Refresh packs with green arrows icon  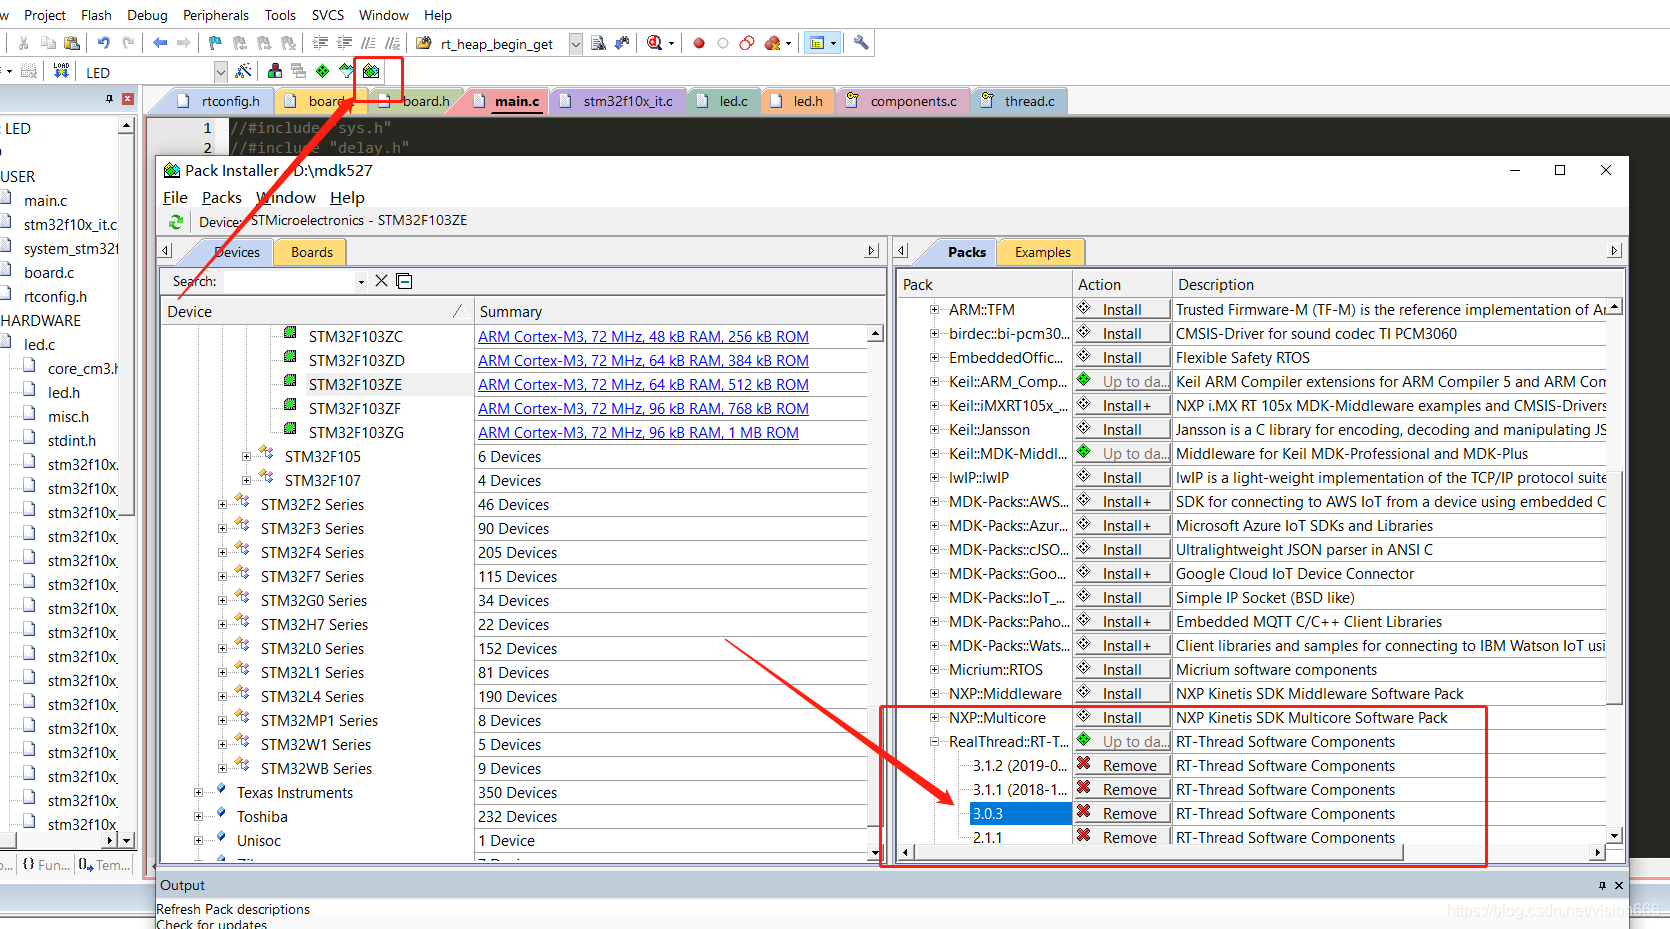[176, 222]
